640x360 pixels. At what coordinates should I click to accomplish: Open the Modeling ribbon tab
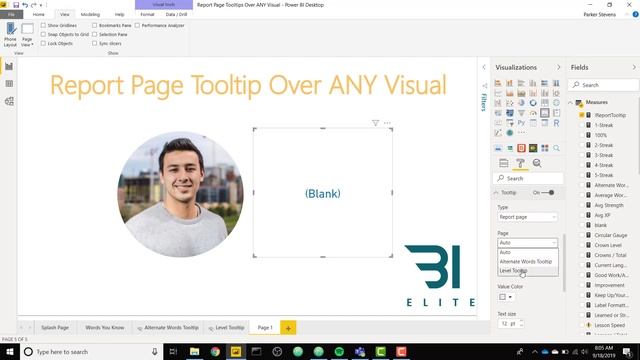[x=90, y=14]
